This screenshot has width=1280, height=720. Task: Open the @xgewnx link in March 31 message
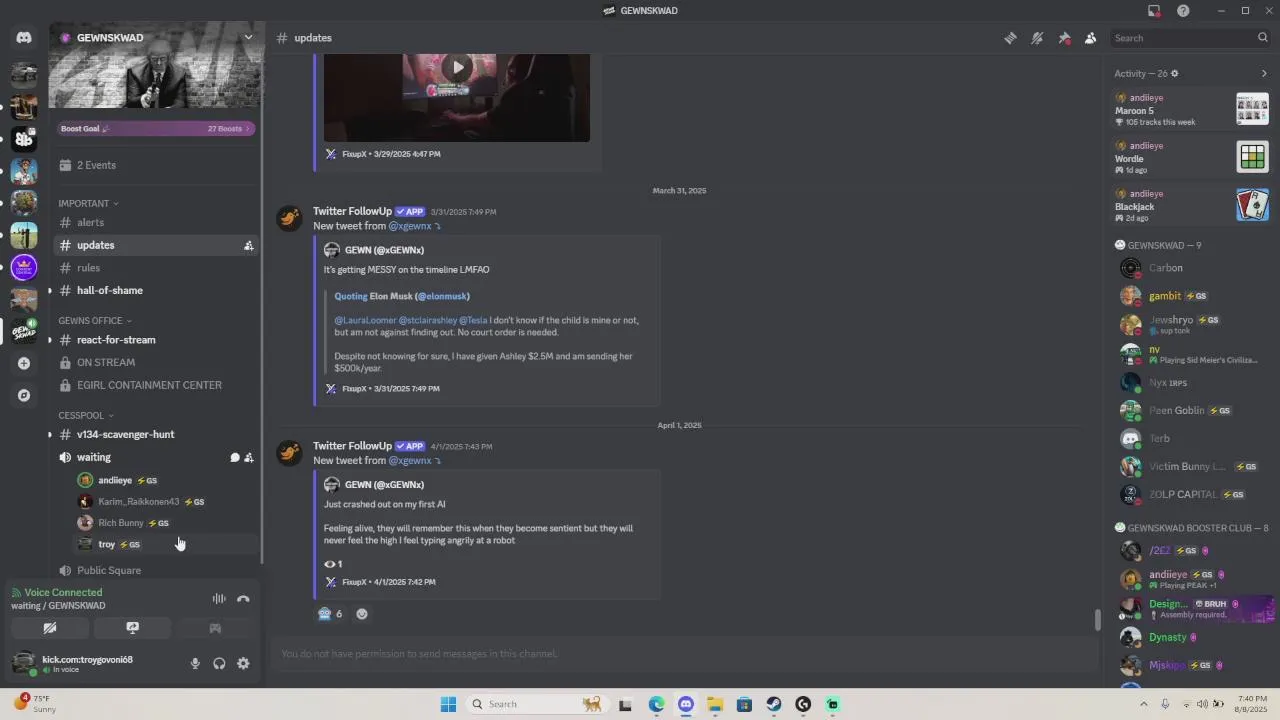410,226
